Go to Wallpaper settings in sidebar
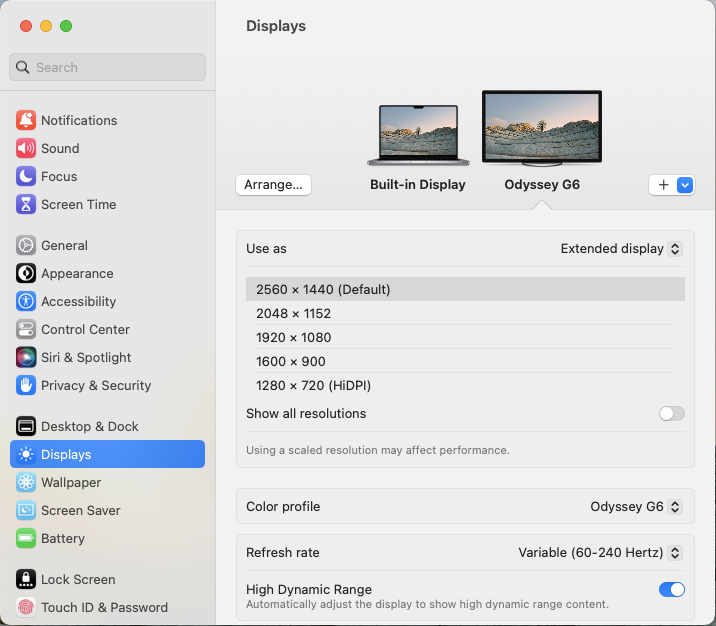 tap(70, 482)
